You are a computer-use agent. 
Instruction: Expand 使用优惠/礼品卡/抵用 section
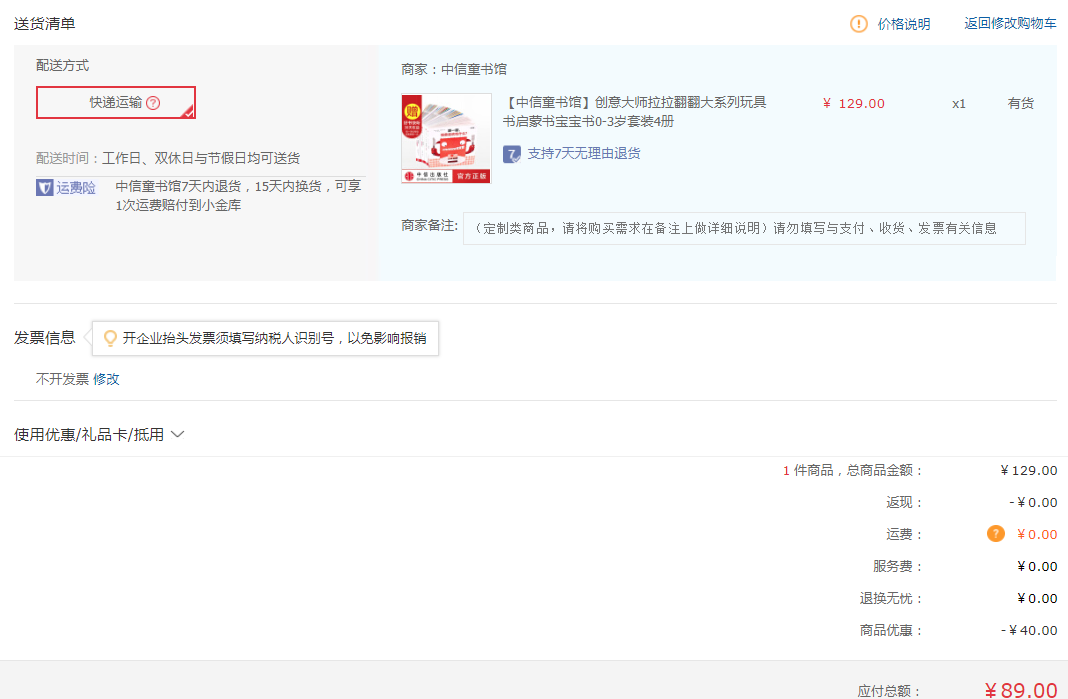[x=99, y=435]
